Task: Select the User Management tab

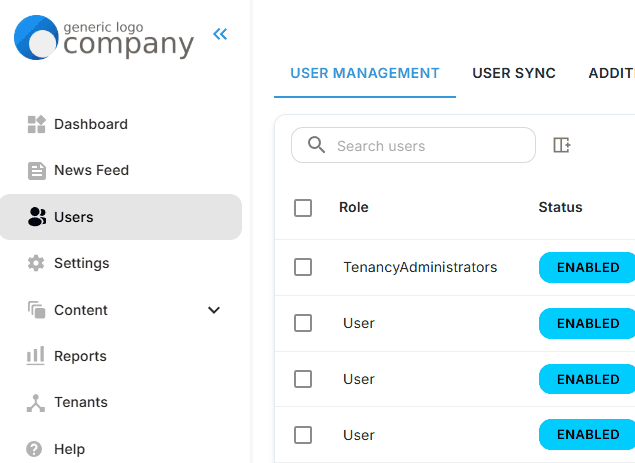Action: pyautogui.click(x=365, y=73)
